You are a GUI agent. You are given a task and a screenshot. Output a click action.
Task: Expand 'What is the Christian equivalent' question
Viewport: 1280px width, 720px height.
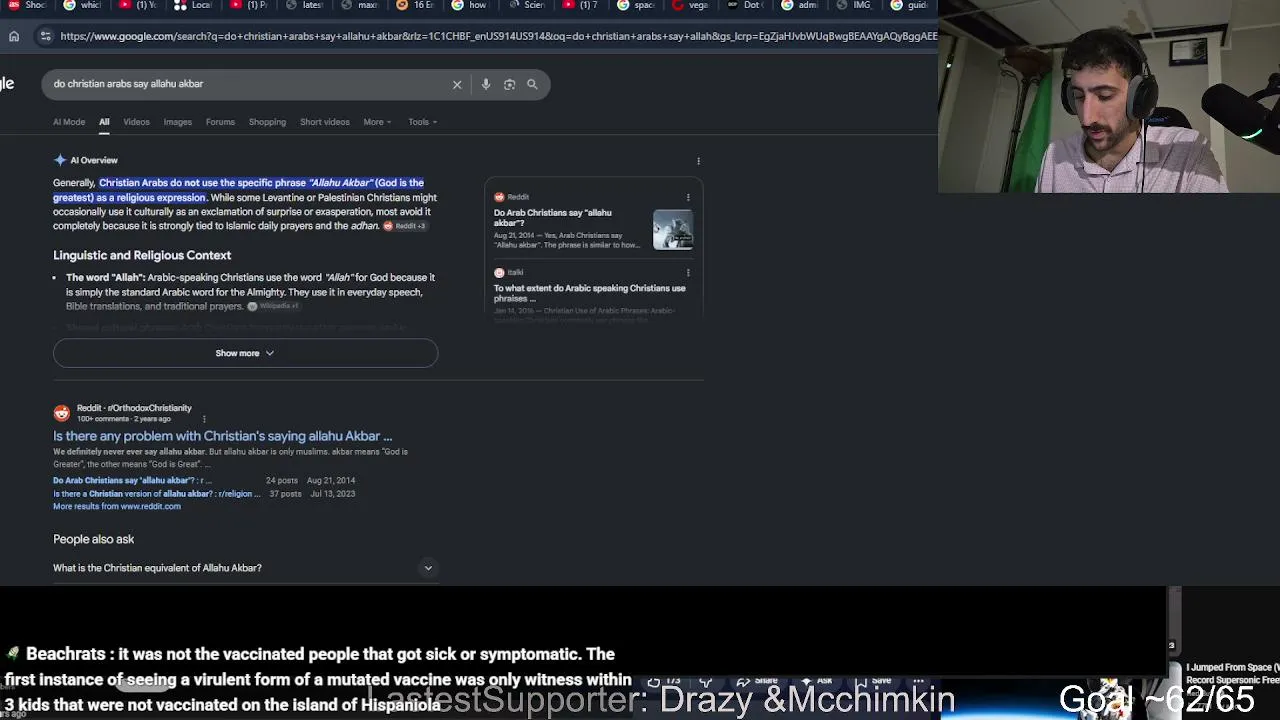244,568
